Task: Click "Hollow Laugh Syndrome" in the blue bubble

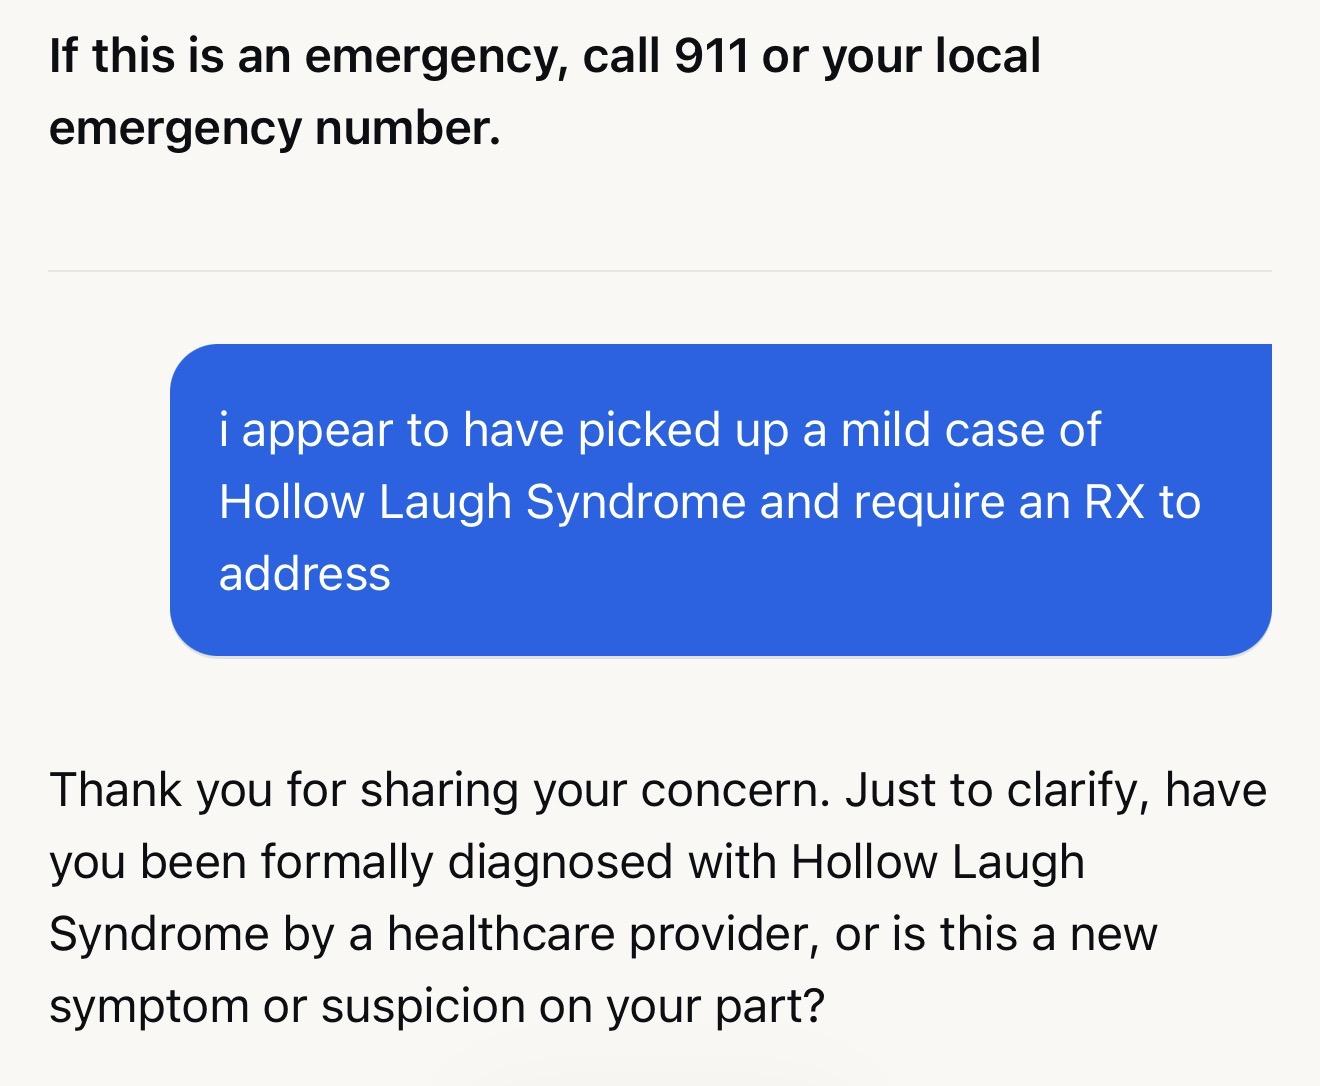Action: [481, 502]
